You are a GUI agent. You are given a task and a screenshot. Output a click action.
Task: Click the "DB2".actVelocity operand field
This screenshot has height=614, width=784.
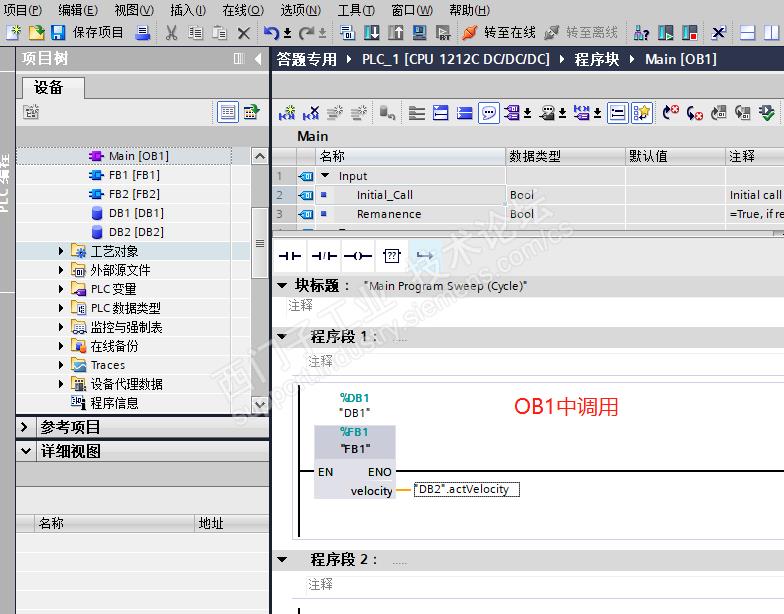click(467, 489)
